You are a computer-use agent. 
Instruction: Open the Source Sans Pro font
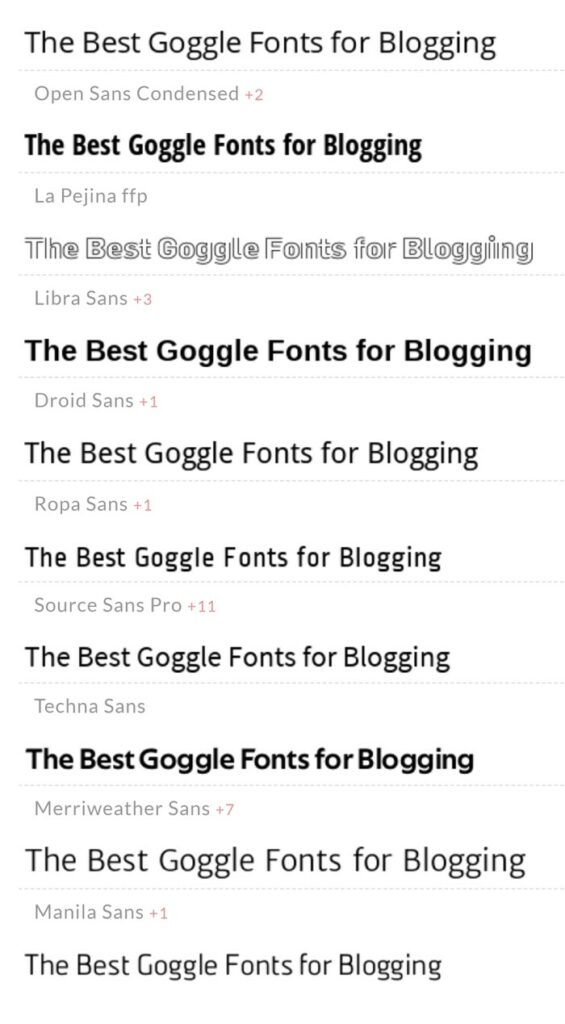click(x=108, y=605)
